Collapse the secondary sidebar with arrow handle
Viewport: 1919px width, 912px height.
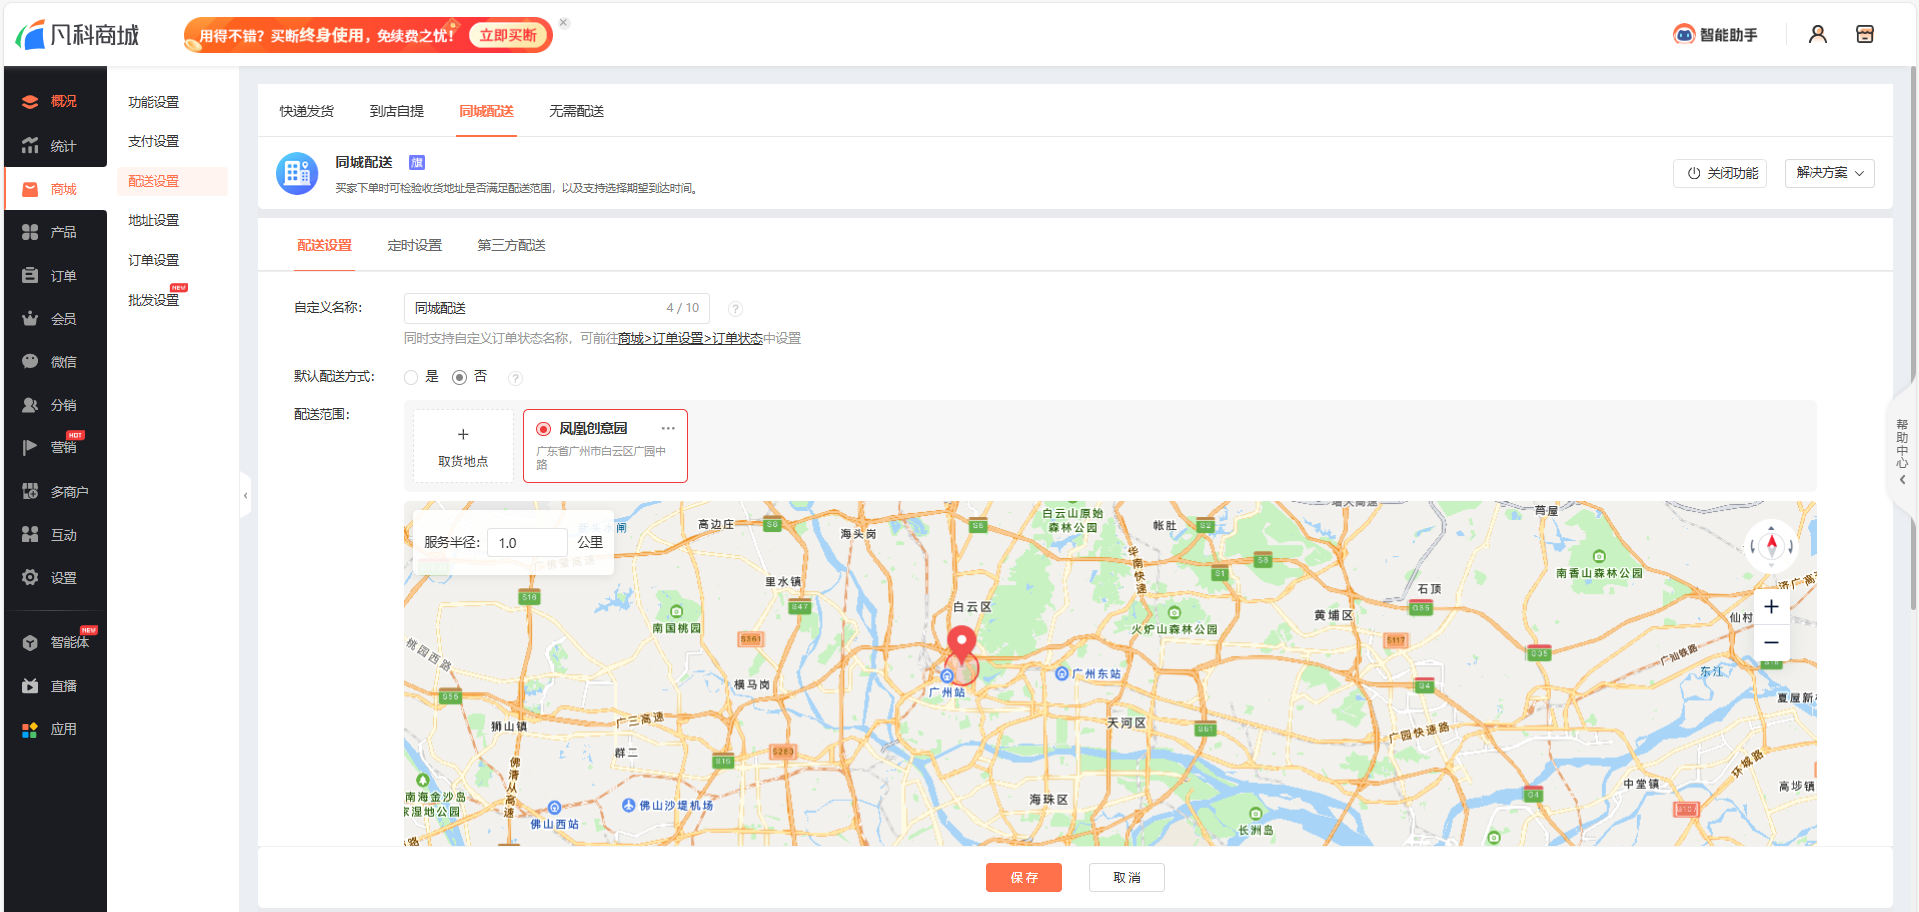click(245, 495)
